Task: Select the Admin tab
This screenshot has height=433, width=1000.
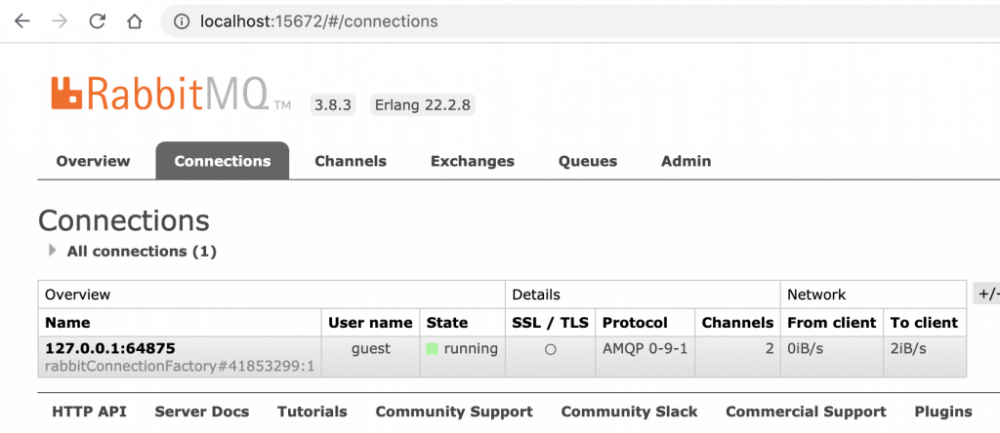Action: click(x=686, y=161)
